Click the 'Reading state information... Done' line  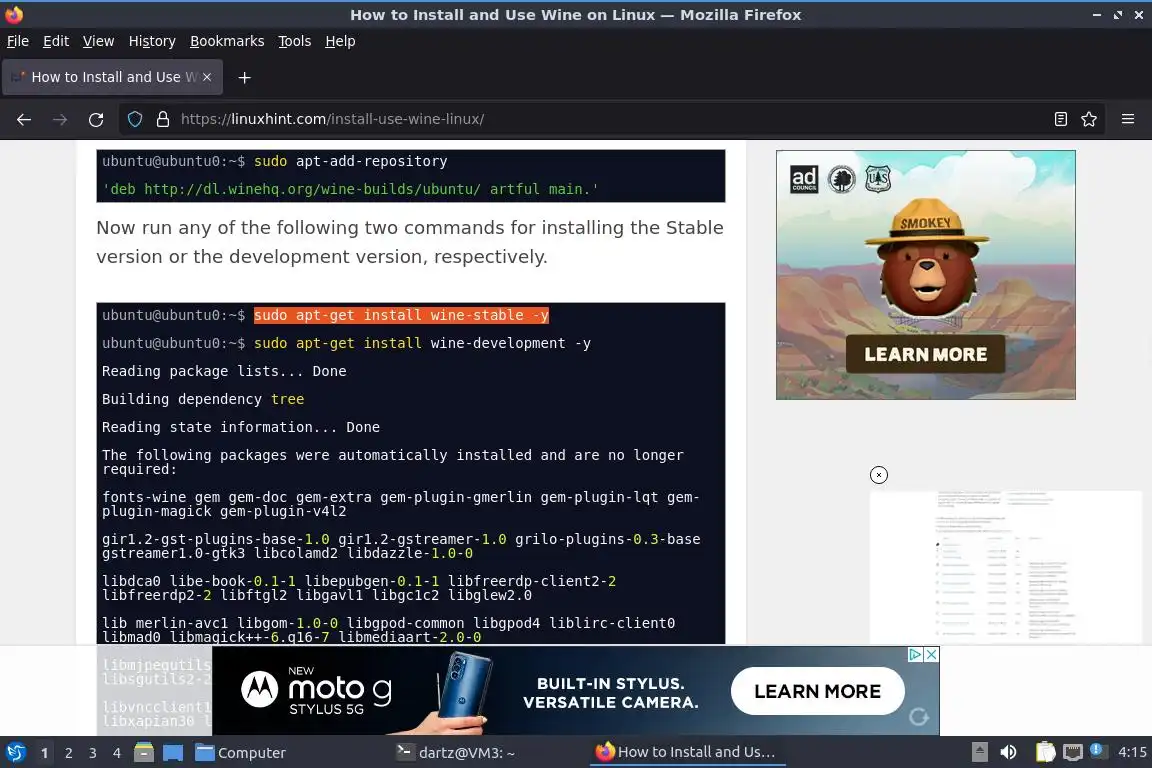(241, 427)
